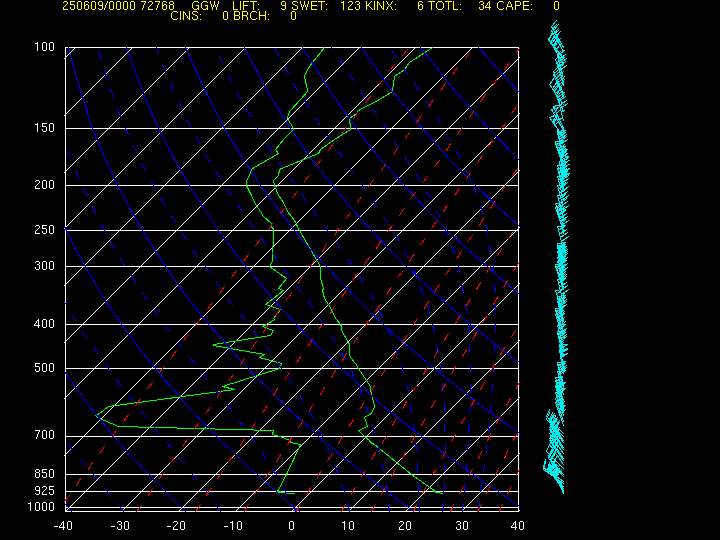Image resolution: width=720 pixels, height=540 pixels.
Task: Click the 100 pressure level label
Action: [45, 47]
